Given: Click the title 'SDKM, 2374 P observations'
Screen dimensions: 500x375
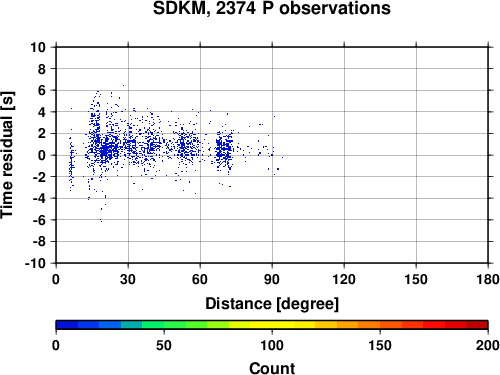Looking at the screenshot, I should tap(272, 8).
